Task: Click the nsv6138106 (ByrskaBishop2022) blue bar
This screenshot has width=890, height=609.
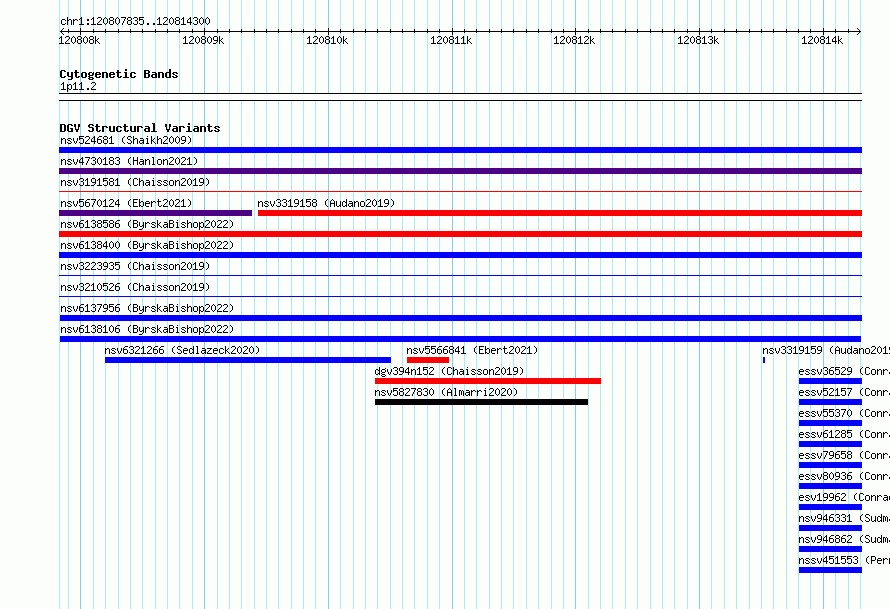Action: pyautogui.click(x=460, y=339)
